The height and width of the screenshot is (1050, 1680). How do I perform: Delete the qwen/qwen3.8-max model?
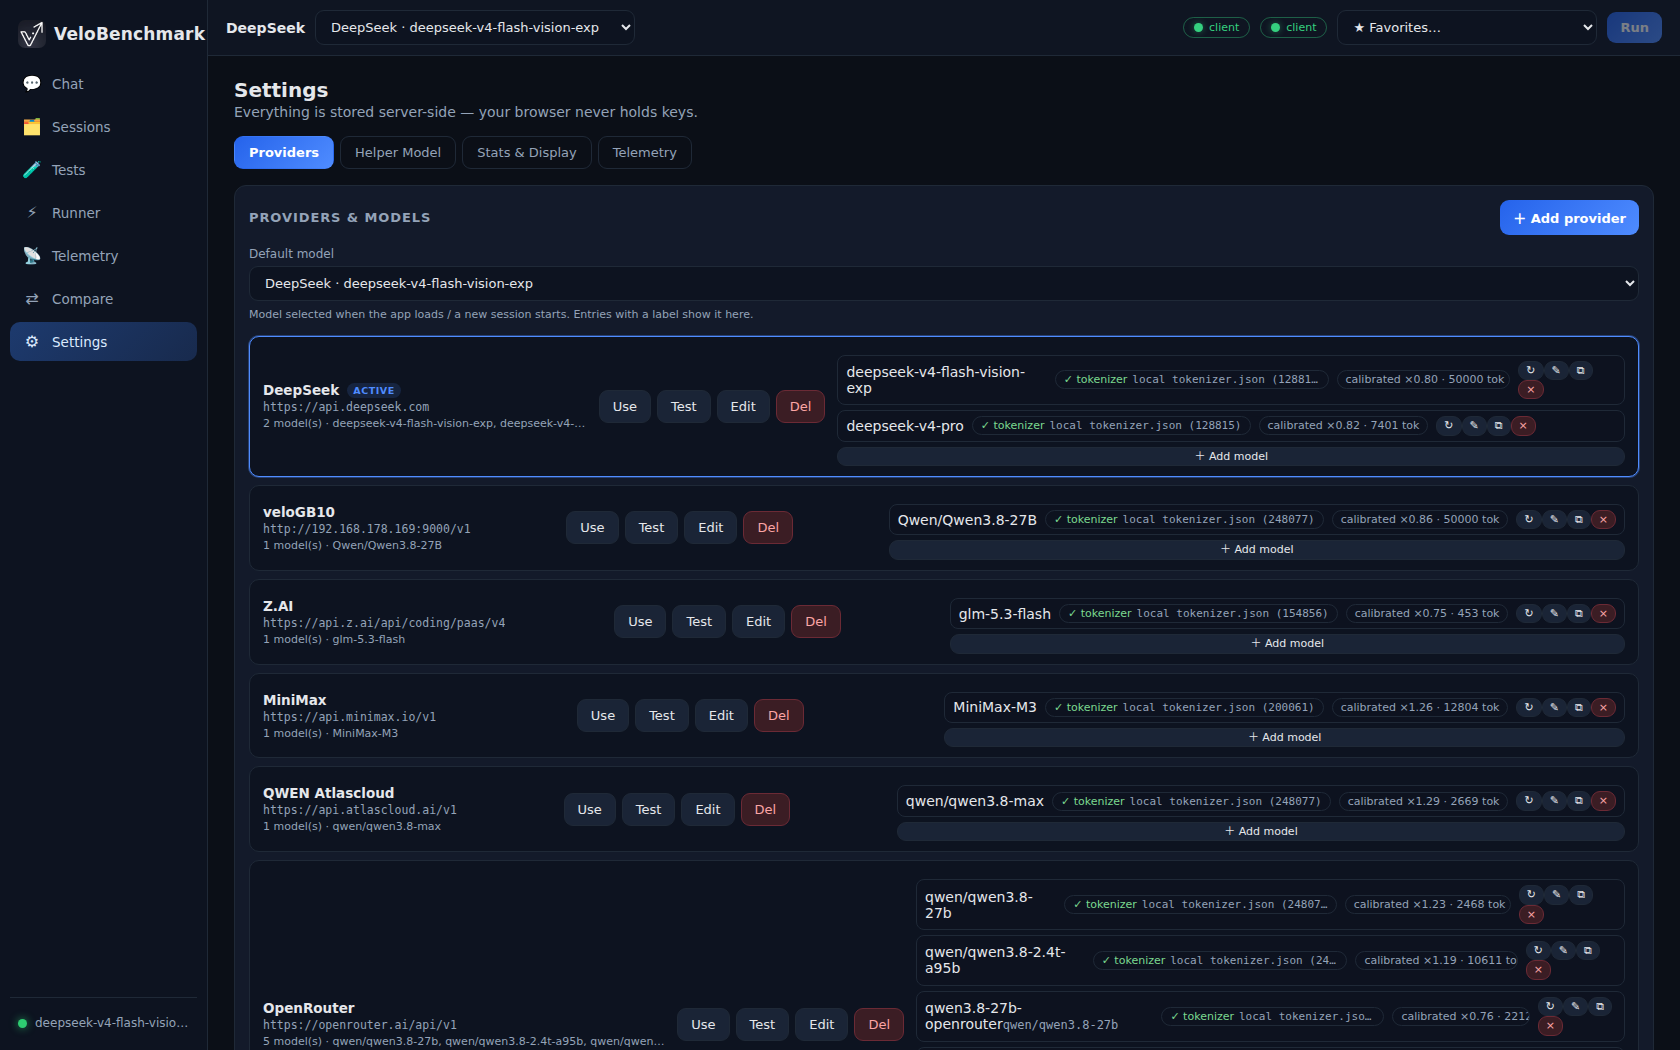(1604, 801)
